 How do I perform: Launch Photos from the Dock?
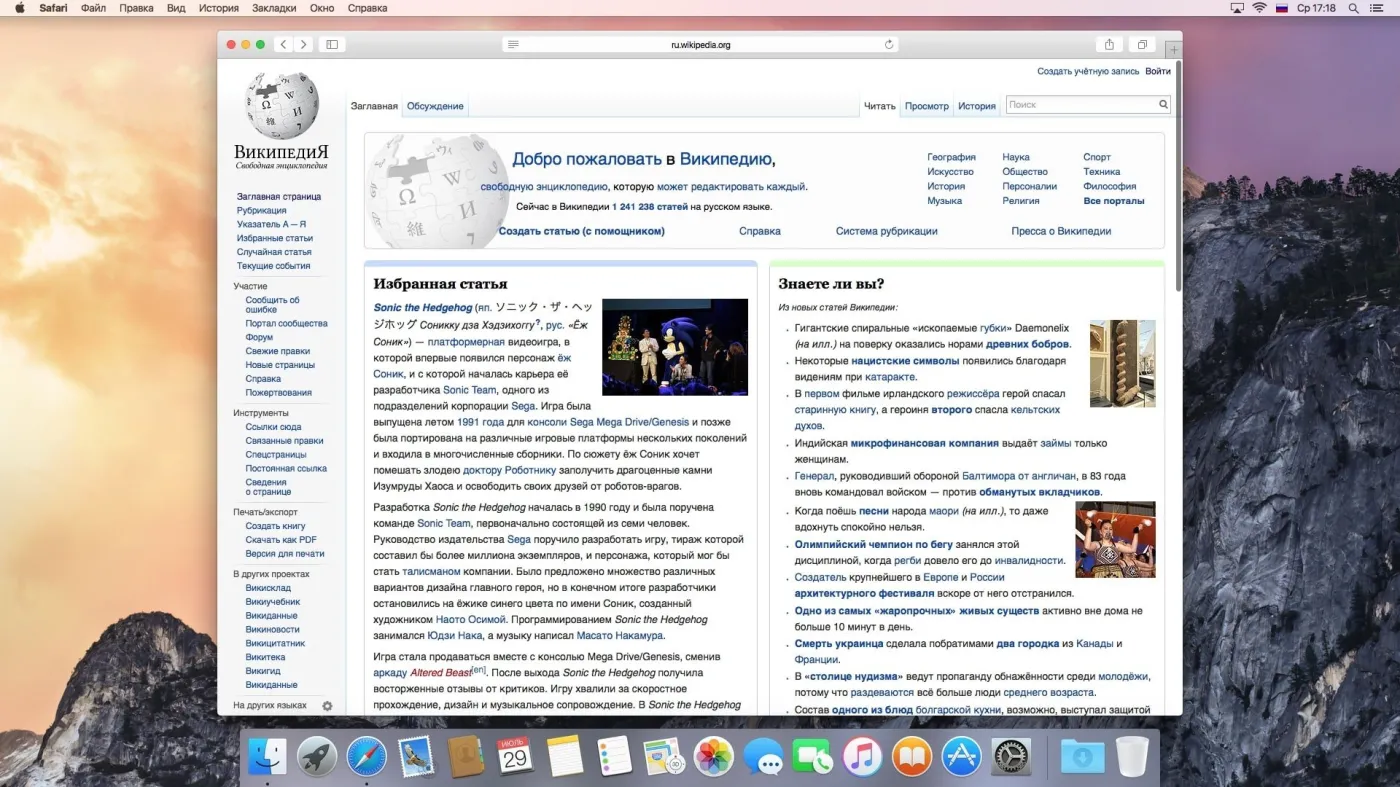pyautogui.click(x=714, y=757)
